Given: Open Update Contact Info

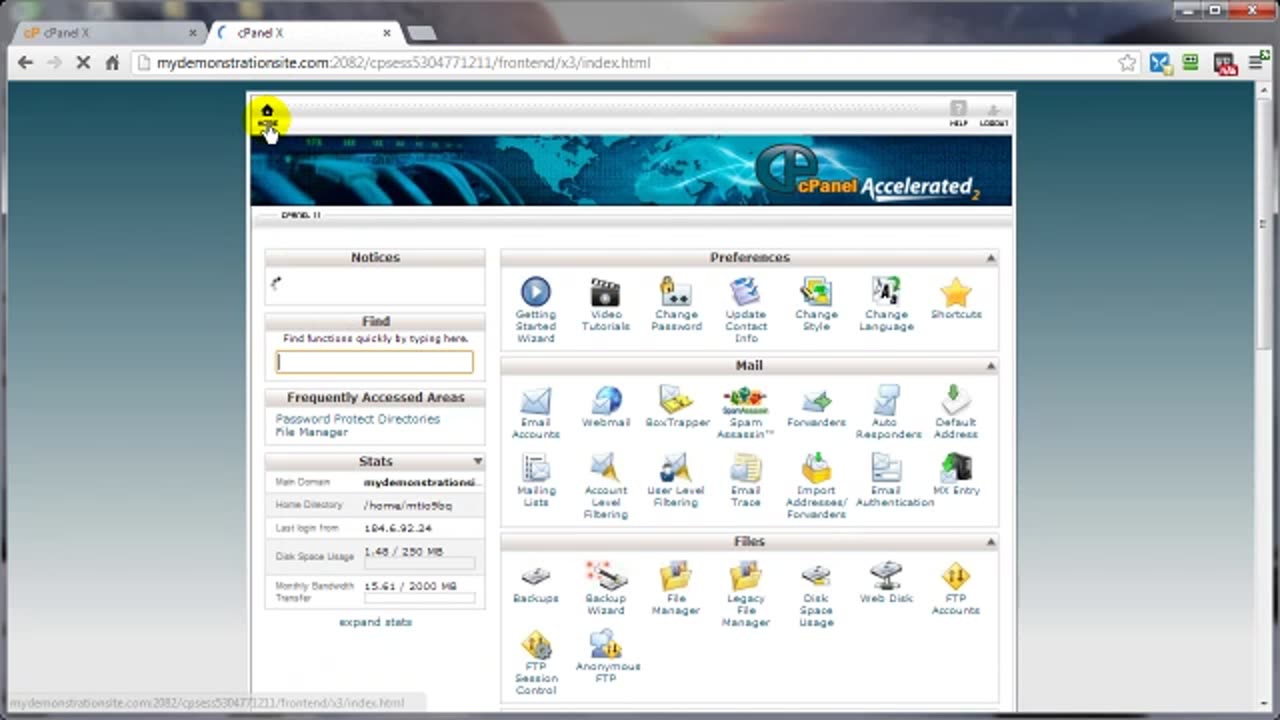Looking at the screenshot, I should click(x=746, y=309).
